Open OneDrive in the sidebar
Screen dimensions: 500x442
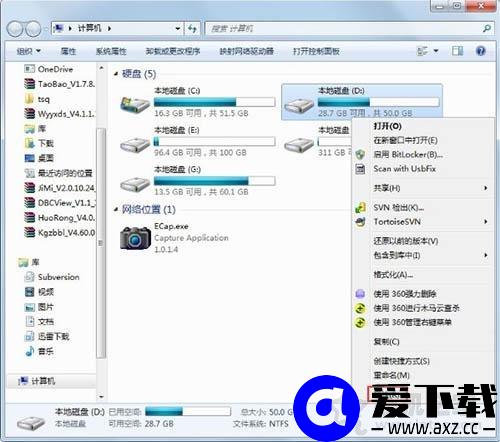click(x=48, y=69)
